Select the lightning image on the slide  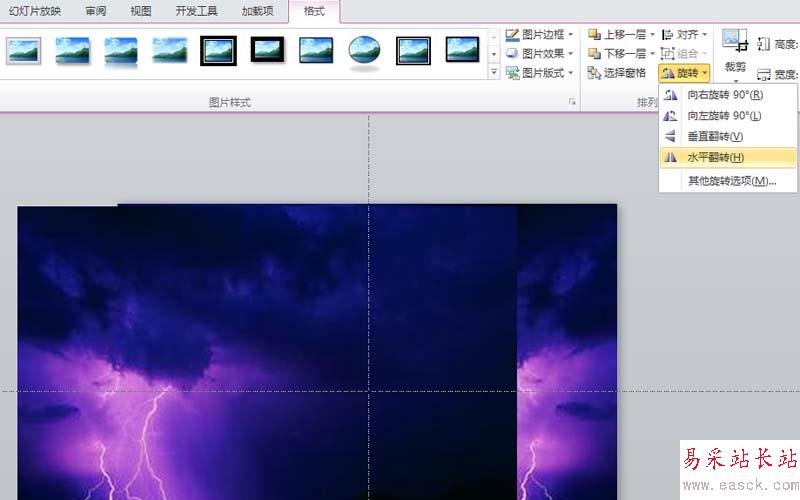[267, 353]
